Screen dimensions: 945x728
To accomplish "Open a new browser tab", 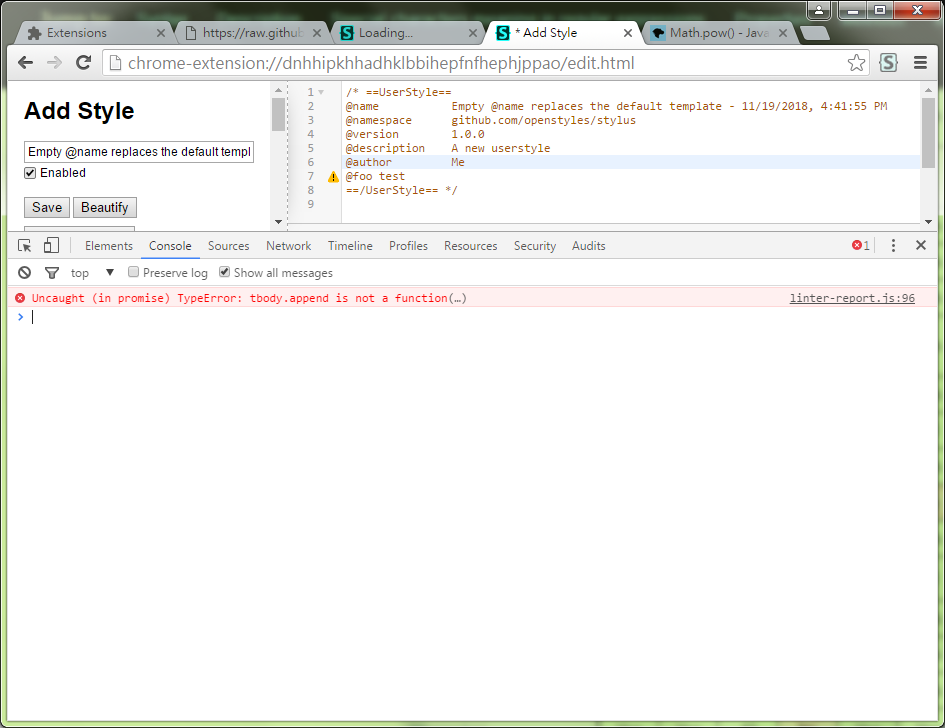I will pos(815,33).
